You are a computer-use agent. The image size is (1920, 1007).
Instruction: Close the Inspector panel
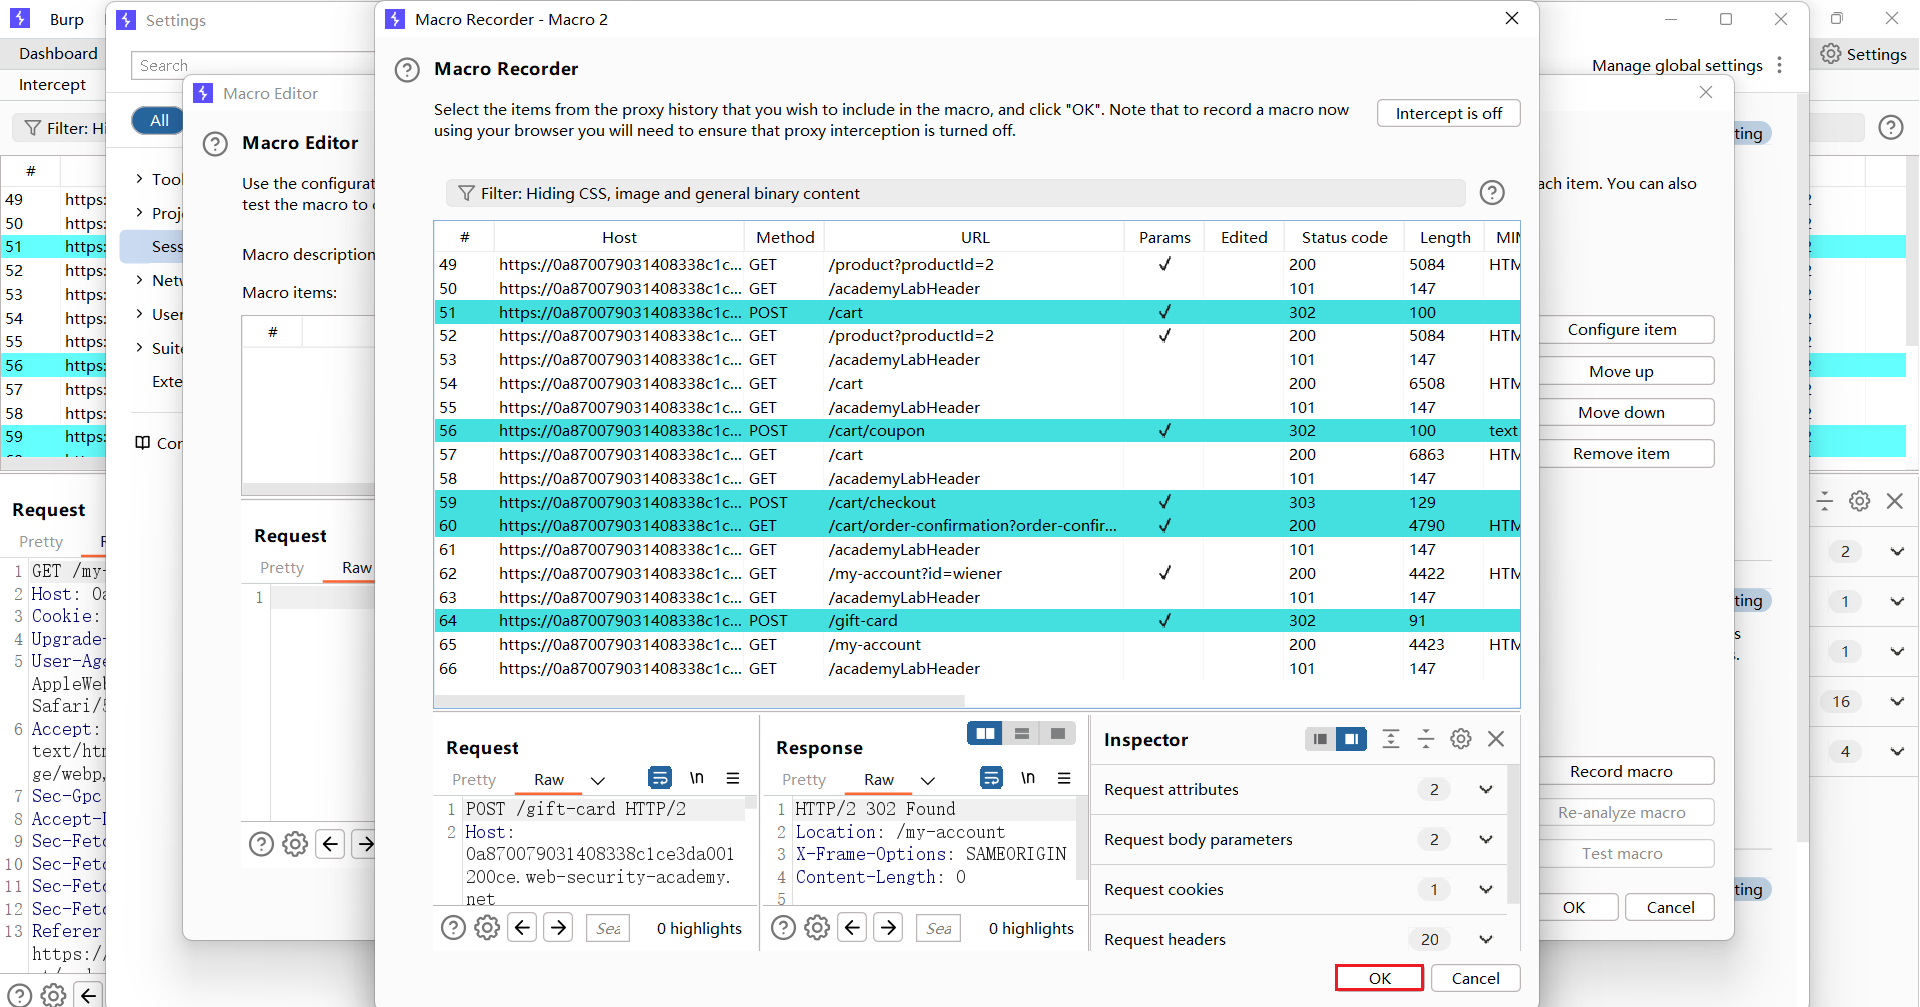pyautogui.click(x=1496, y=739)
